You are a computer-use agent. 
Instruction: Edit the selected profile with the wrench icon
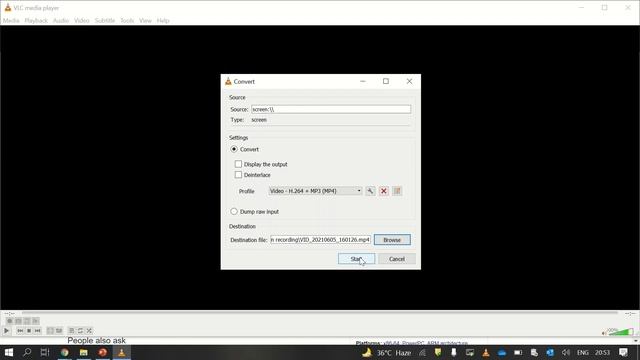click(x=370, y=191)
